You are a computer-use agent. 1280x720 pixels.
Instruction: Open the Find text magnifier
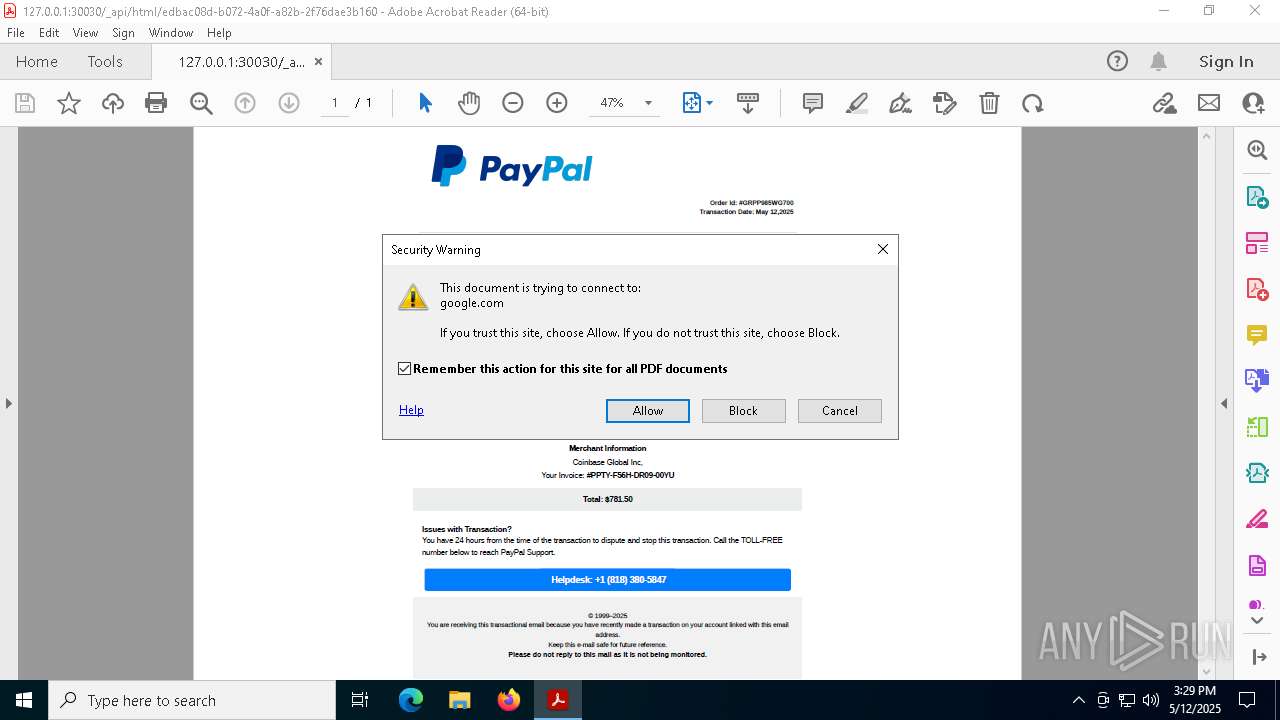tap(201, 103)
